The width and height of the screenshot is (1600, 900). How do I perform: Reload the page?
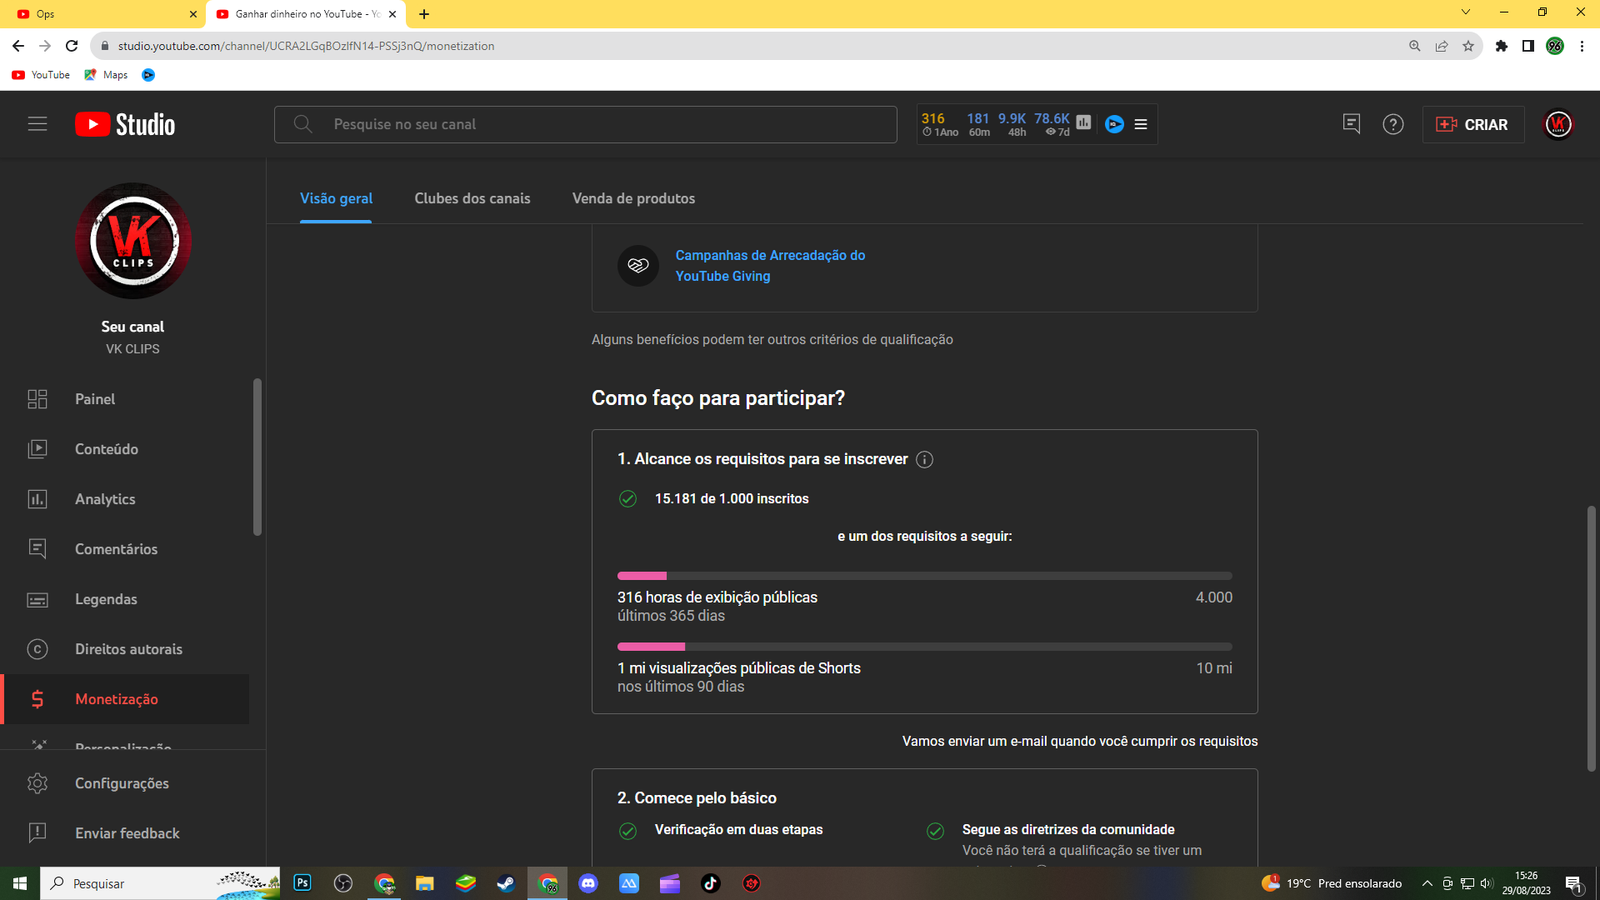71,46
